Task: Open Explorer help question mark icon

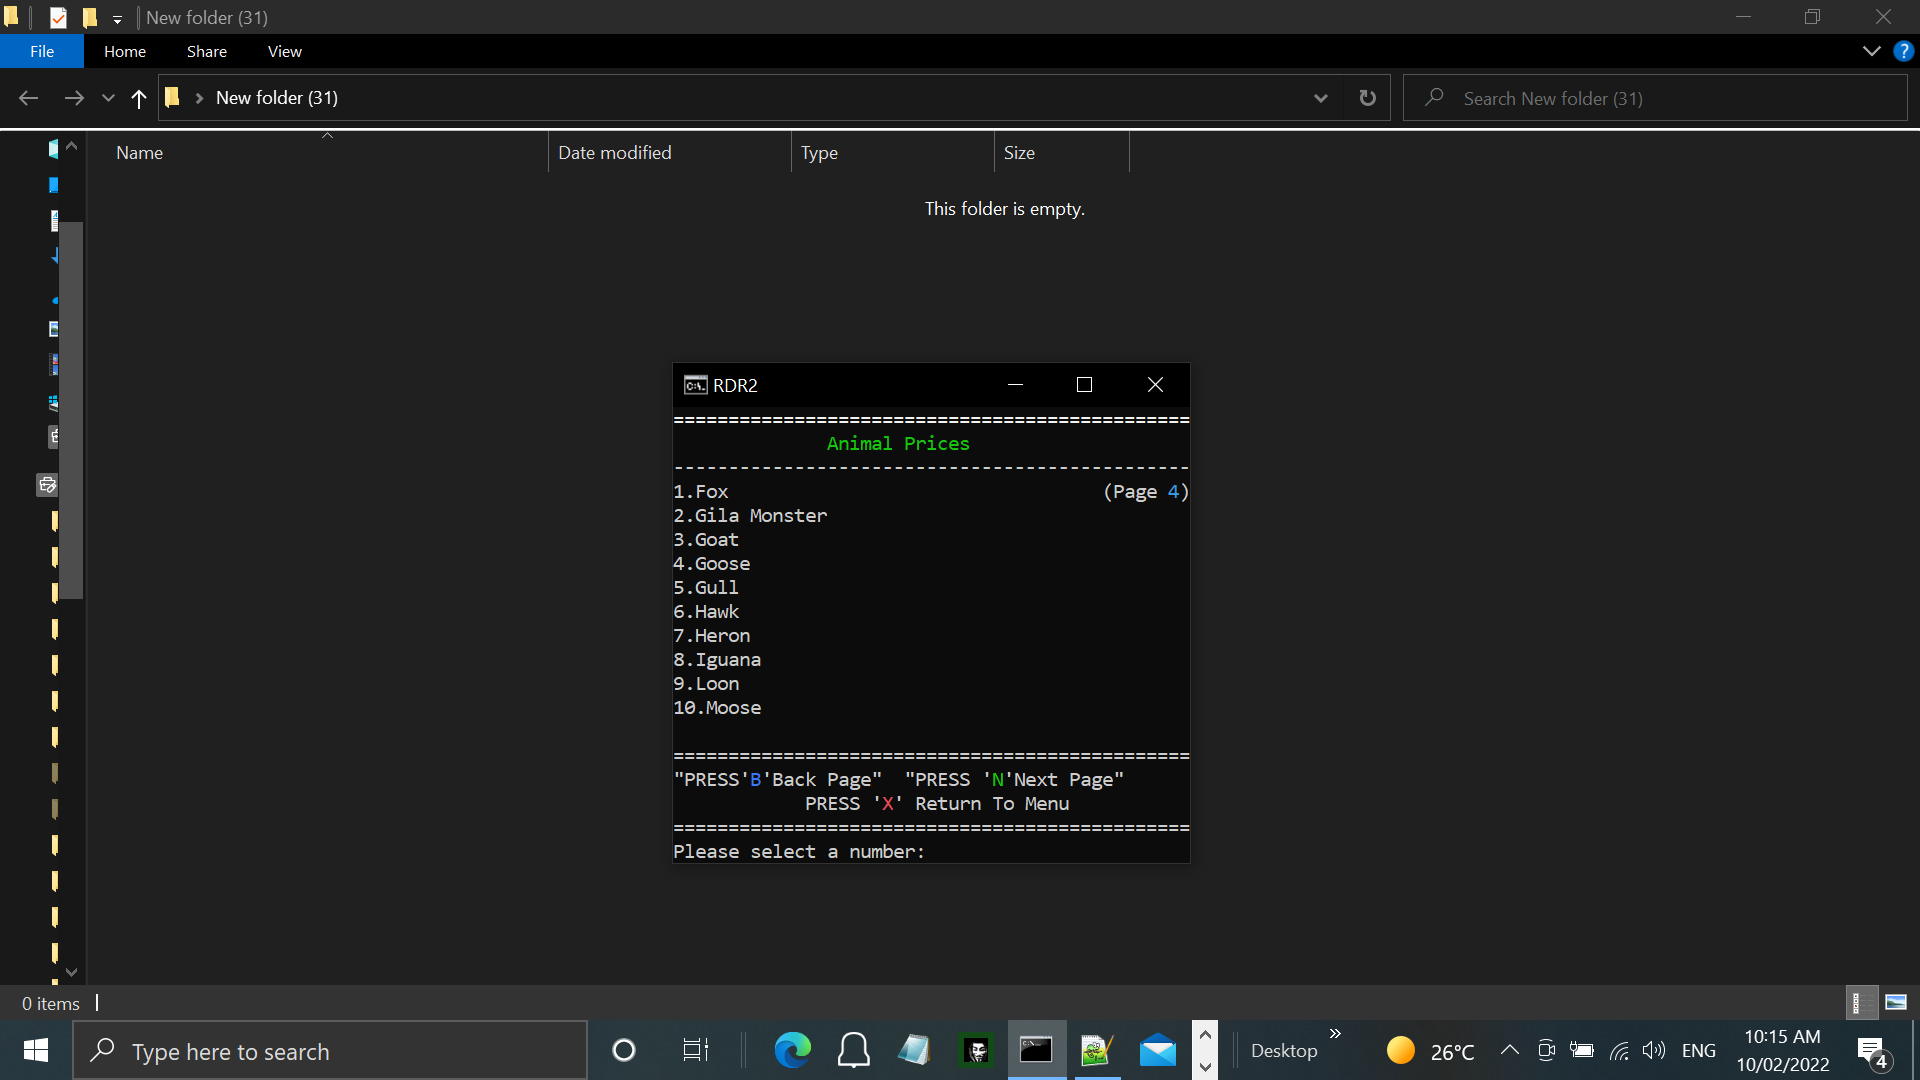Action: 1903,51
